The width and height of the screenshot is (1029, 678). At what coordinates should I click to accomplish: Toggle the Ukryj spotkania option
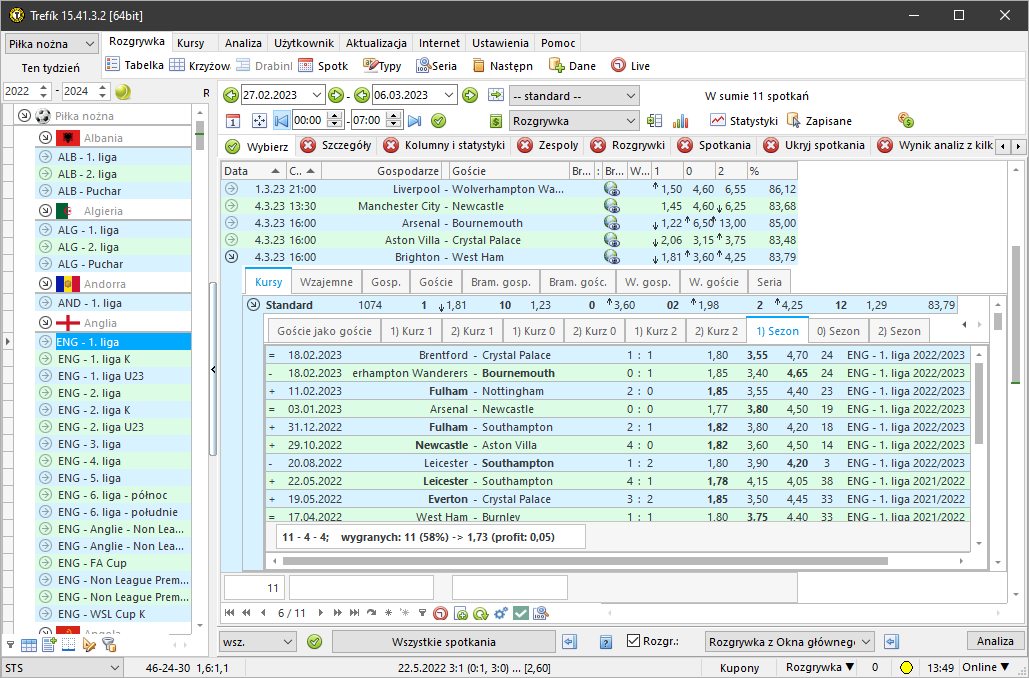tap(771, 146)
